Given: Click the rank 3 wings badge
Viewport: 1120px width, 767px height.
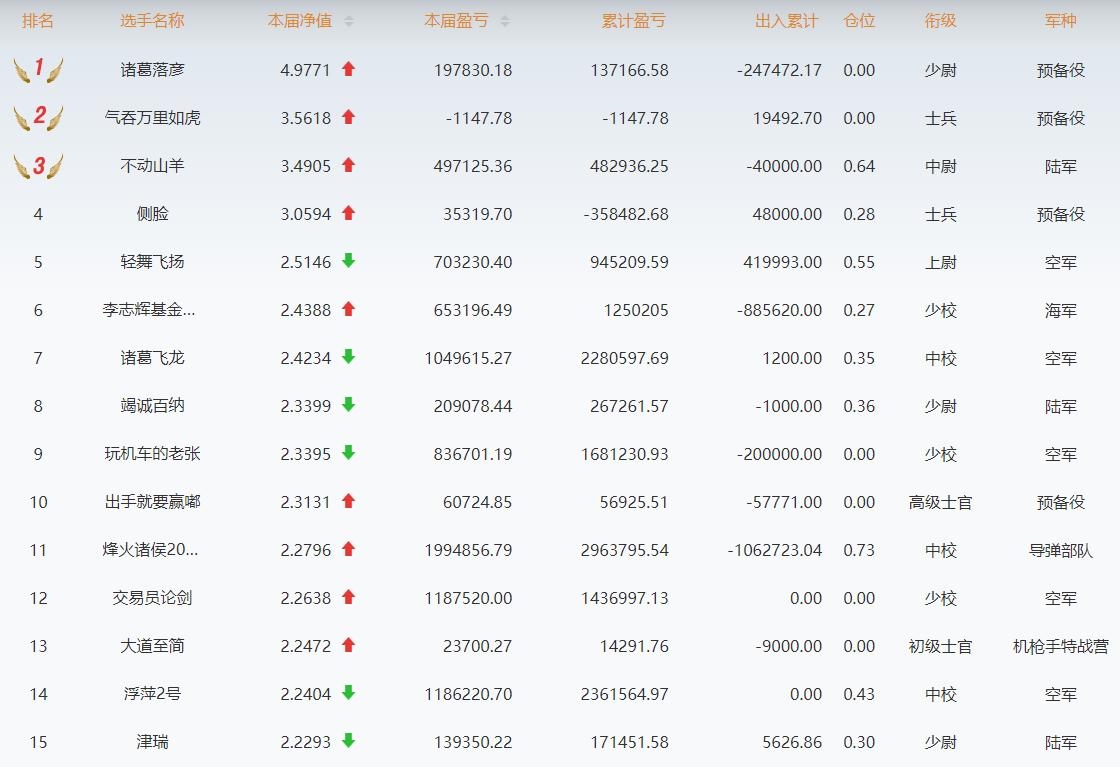Looking at the screenshot, I should (38, 165).
